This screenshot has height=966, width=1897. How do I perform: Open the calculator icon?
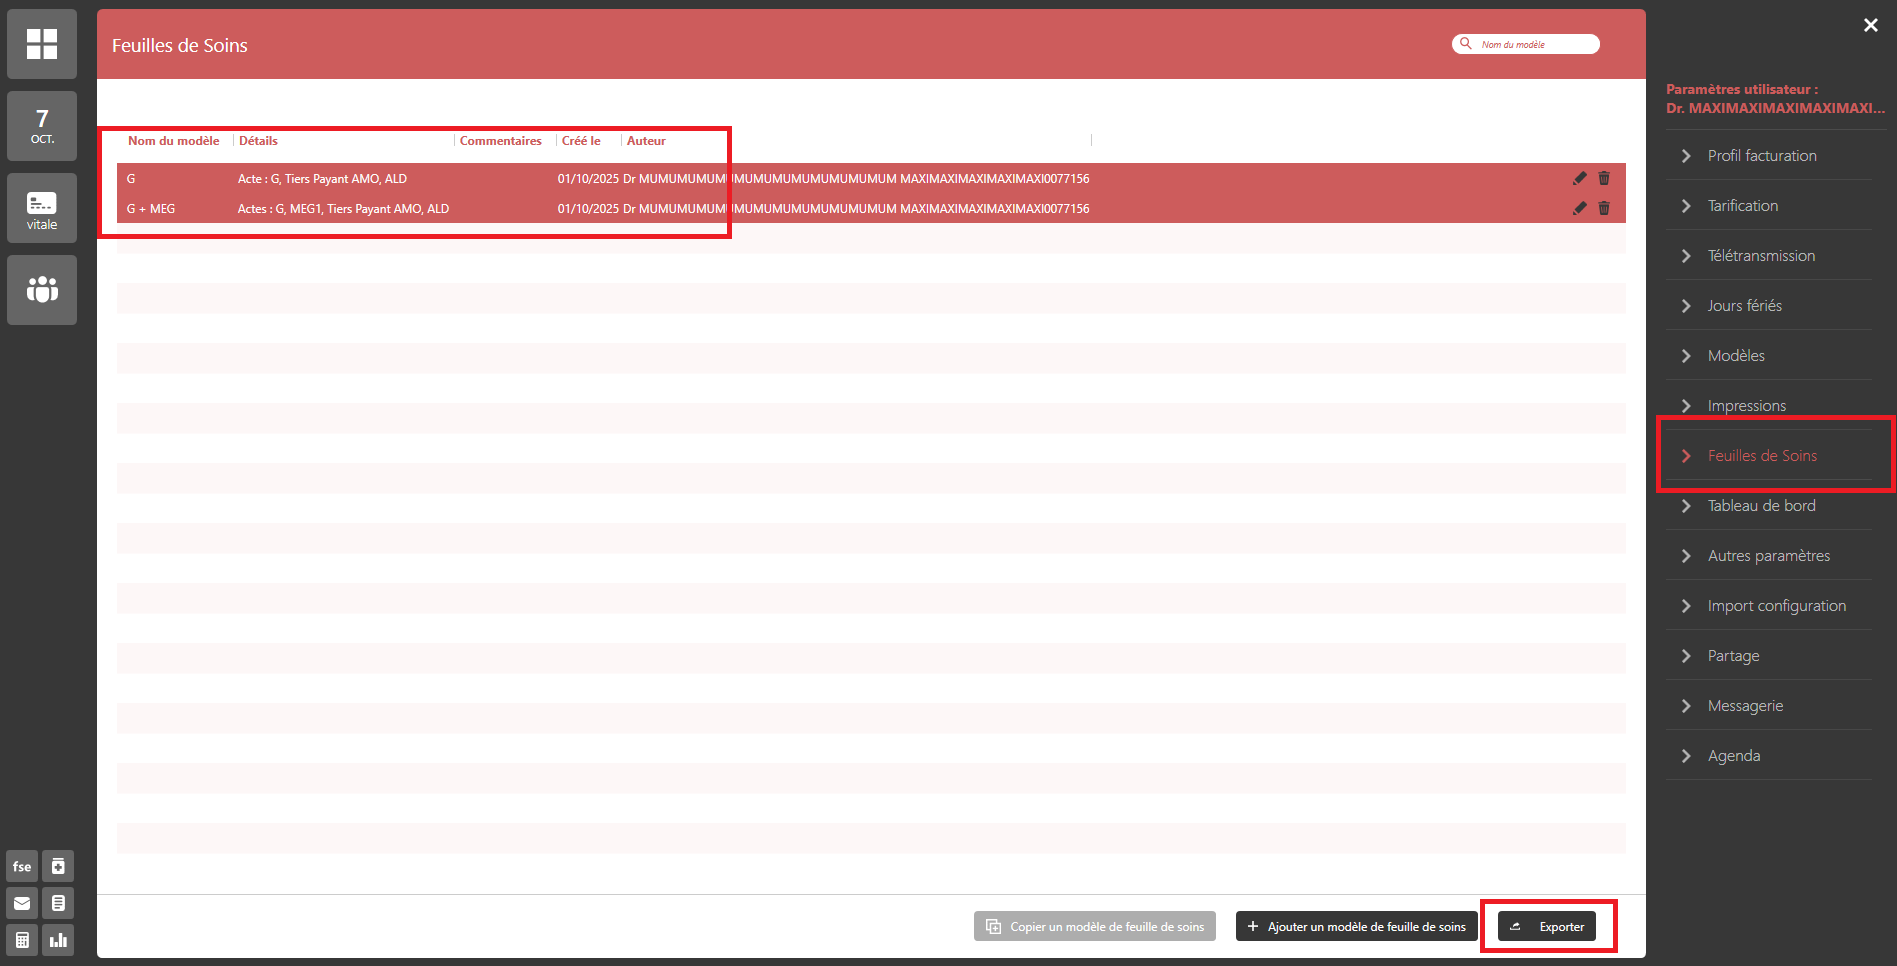point(22,940)
